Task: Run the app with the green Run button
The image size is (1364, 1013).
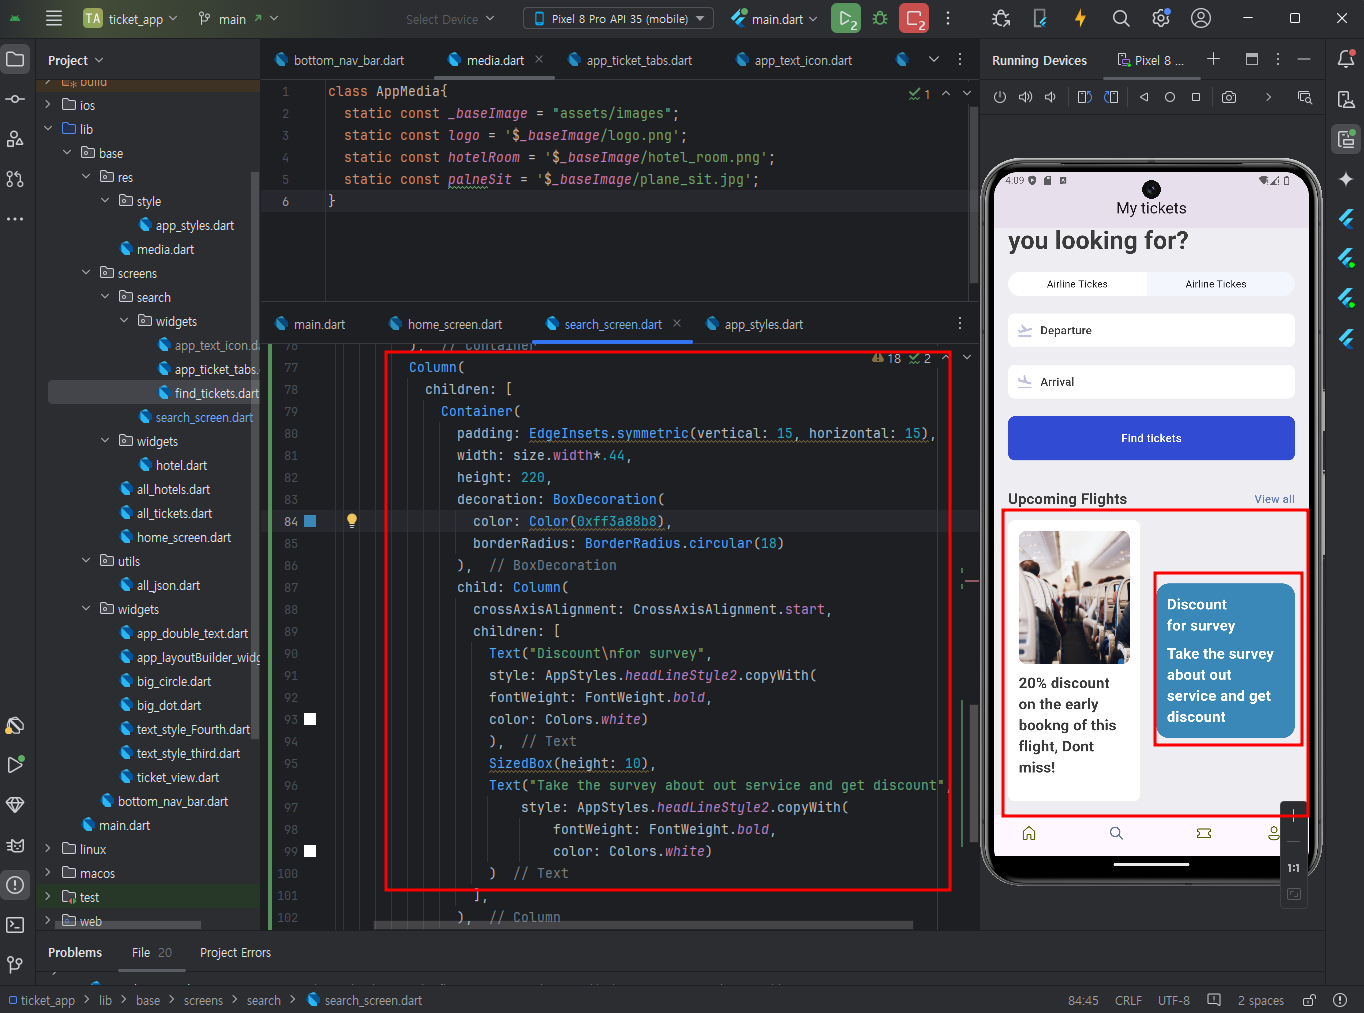Action: click(846, 18)
